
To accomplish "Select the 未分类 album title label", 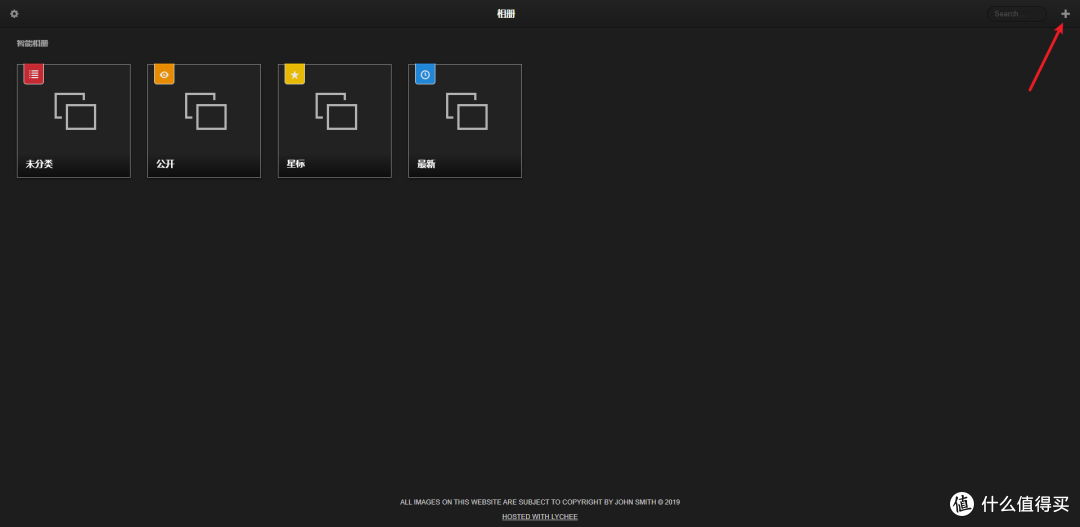I will point(39,164).
